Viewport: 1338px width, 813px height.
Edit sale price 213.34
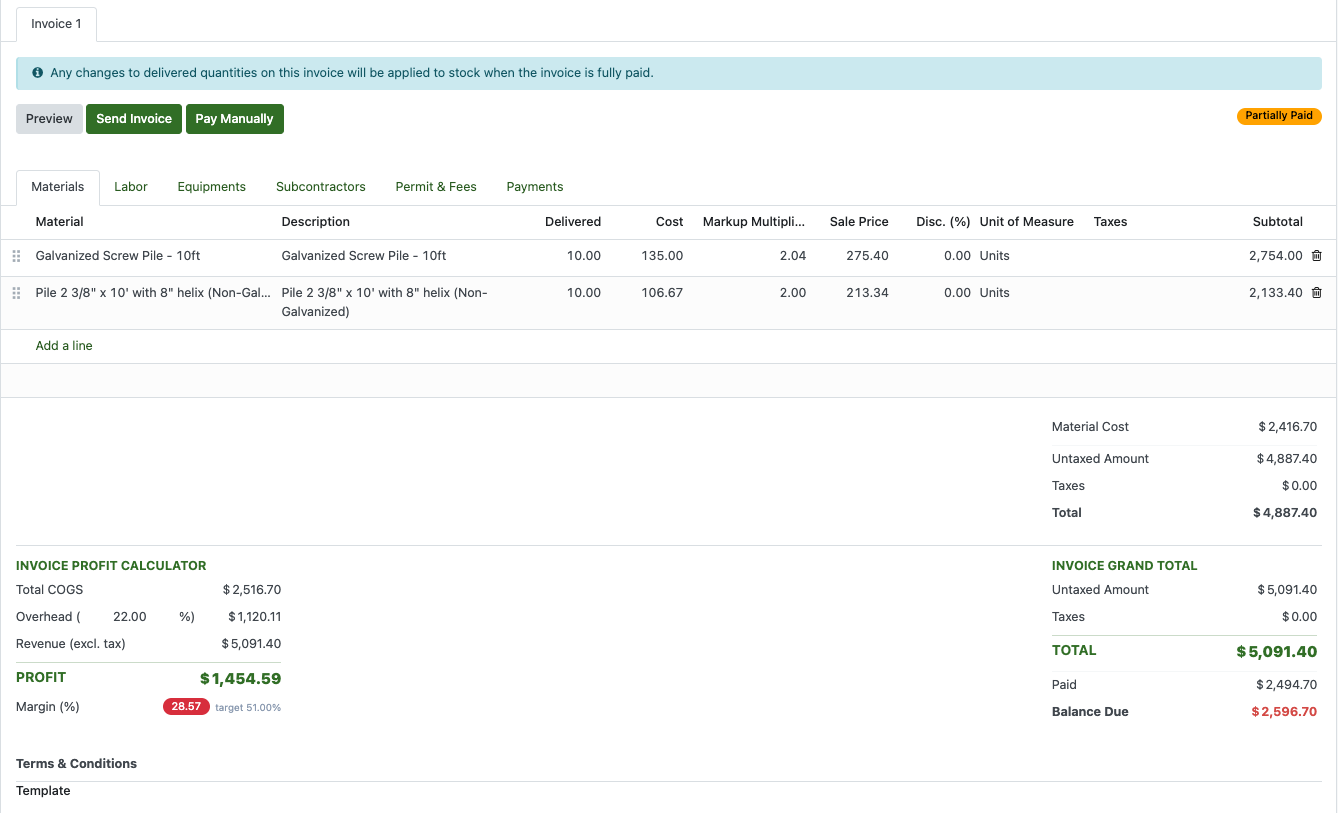(x=867, y=293)
